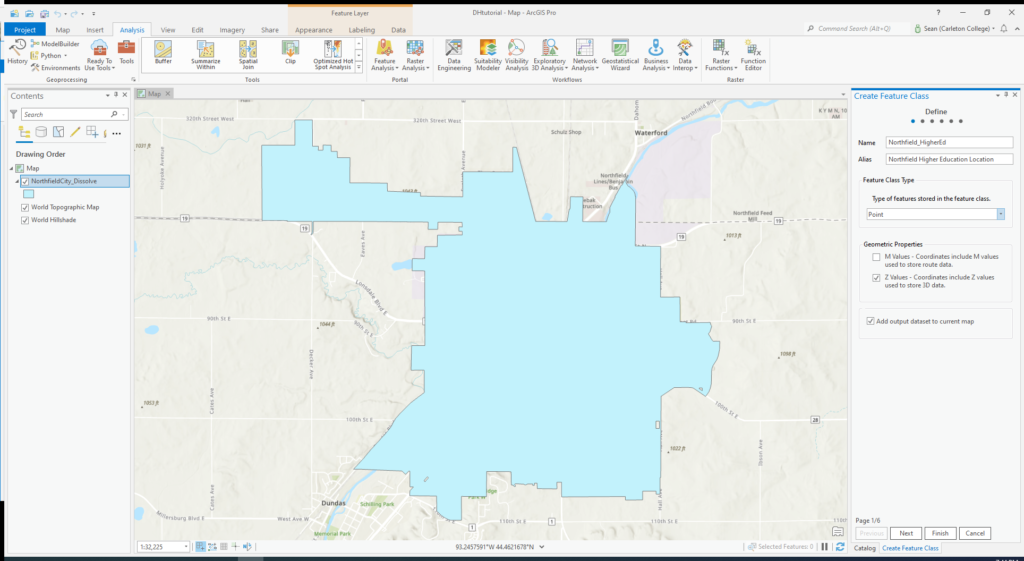
Task: Open the Ready To Use Tools gallery
Action: 99,55
